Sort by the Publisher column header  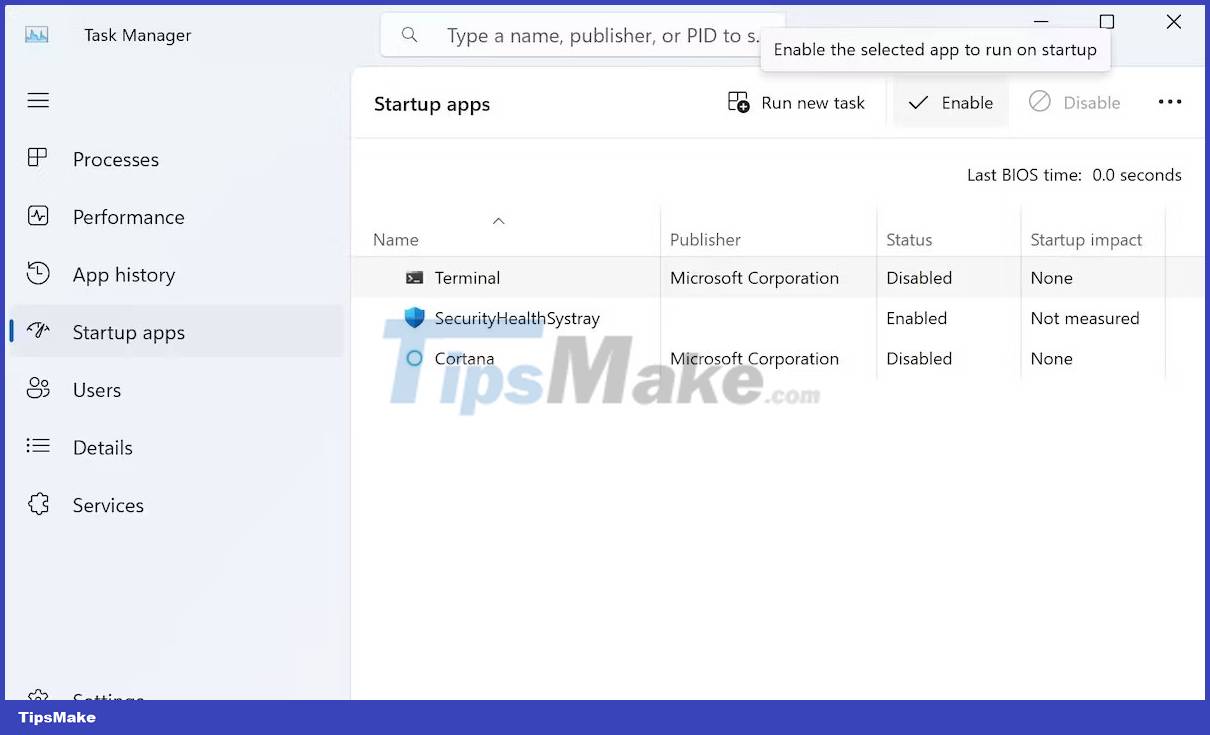click(705, 240)
